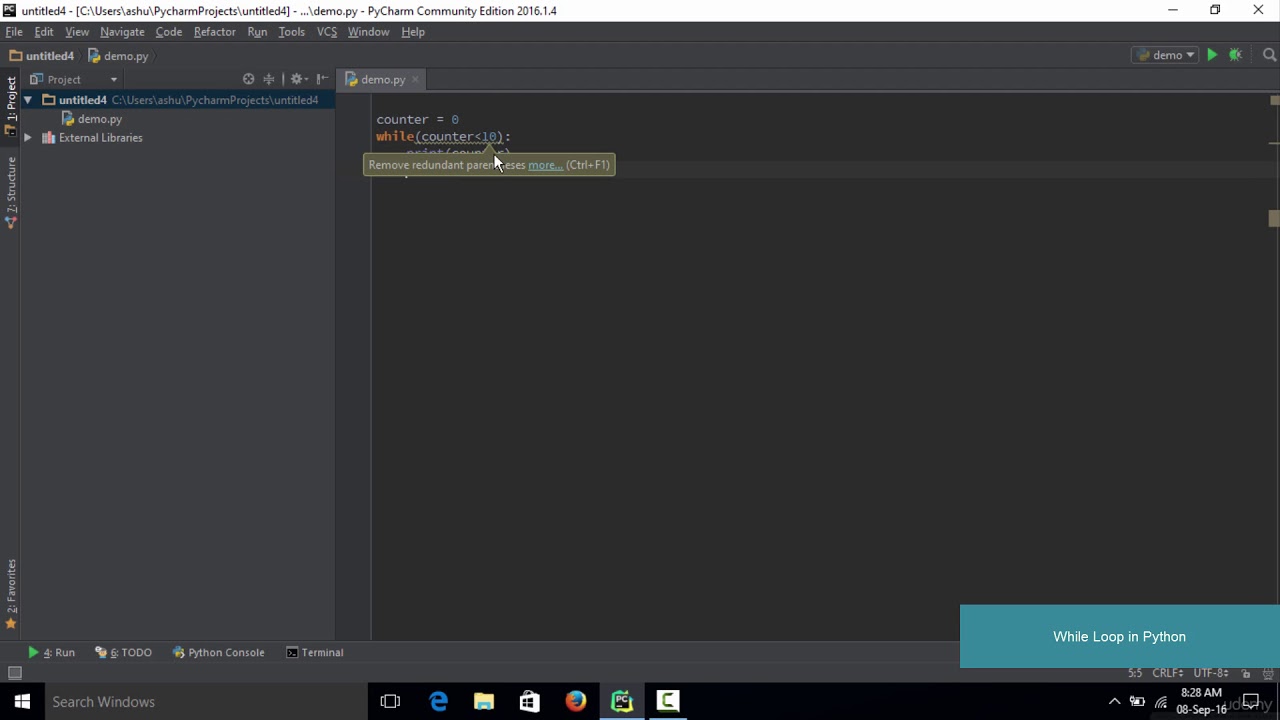1280x720 pixels.
Task: Hide the Project tool window
Action: coord(322,79)
